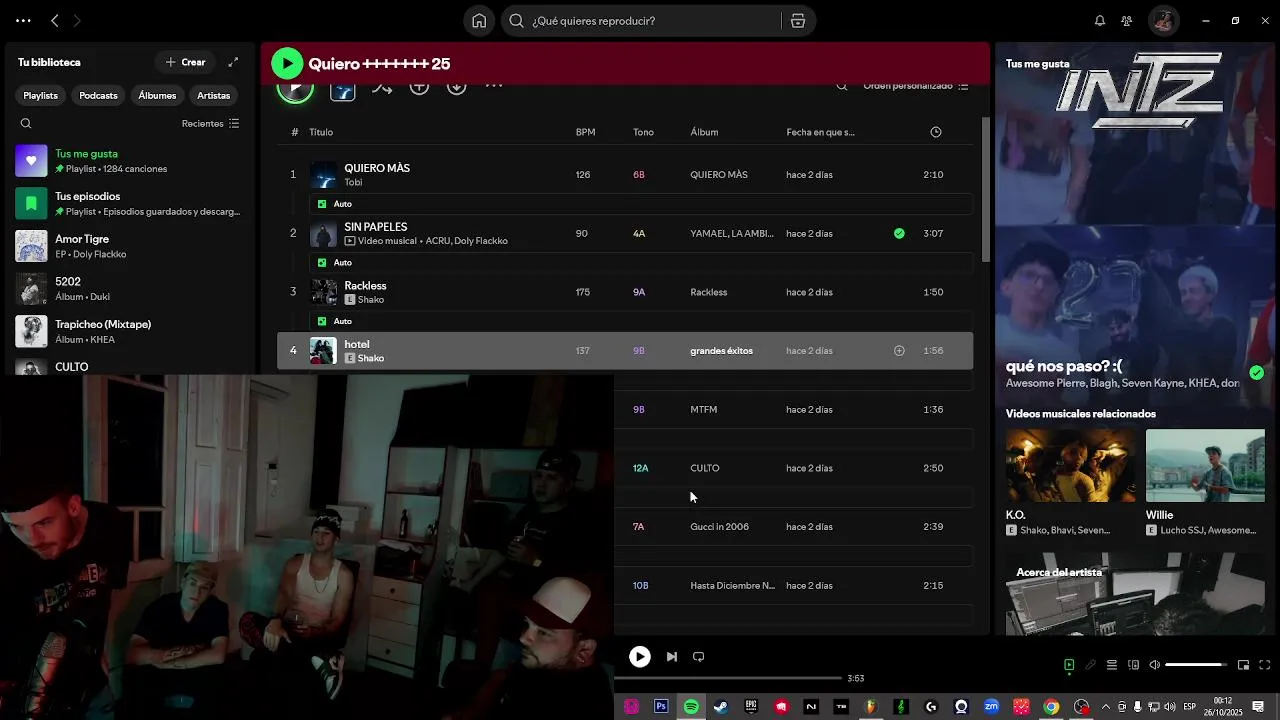The width and height of the screenshot is (1280, 720).
Task: Sort by the BPM column header
Action: [x=585, y=132]
